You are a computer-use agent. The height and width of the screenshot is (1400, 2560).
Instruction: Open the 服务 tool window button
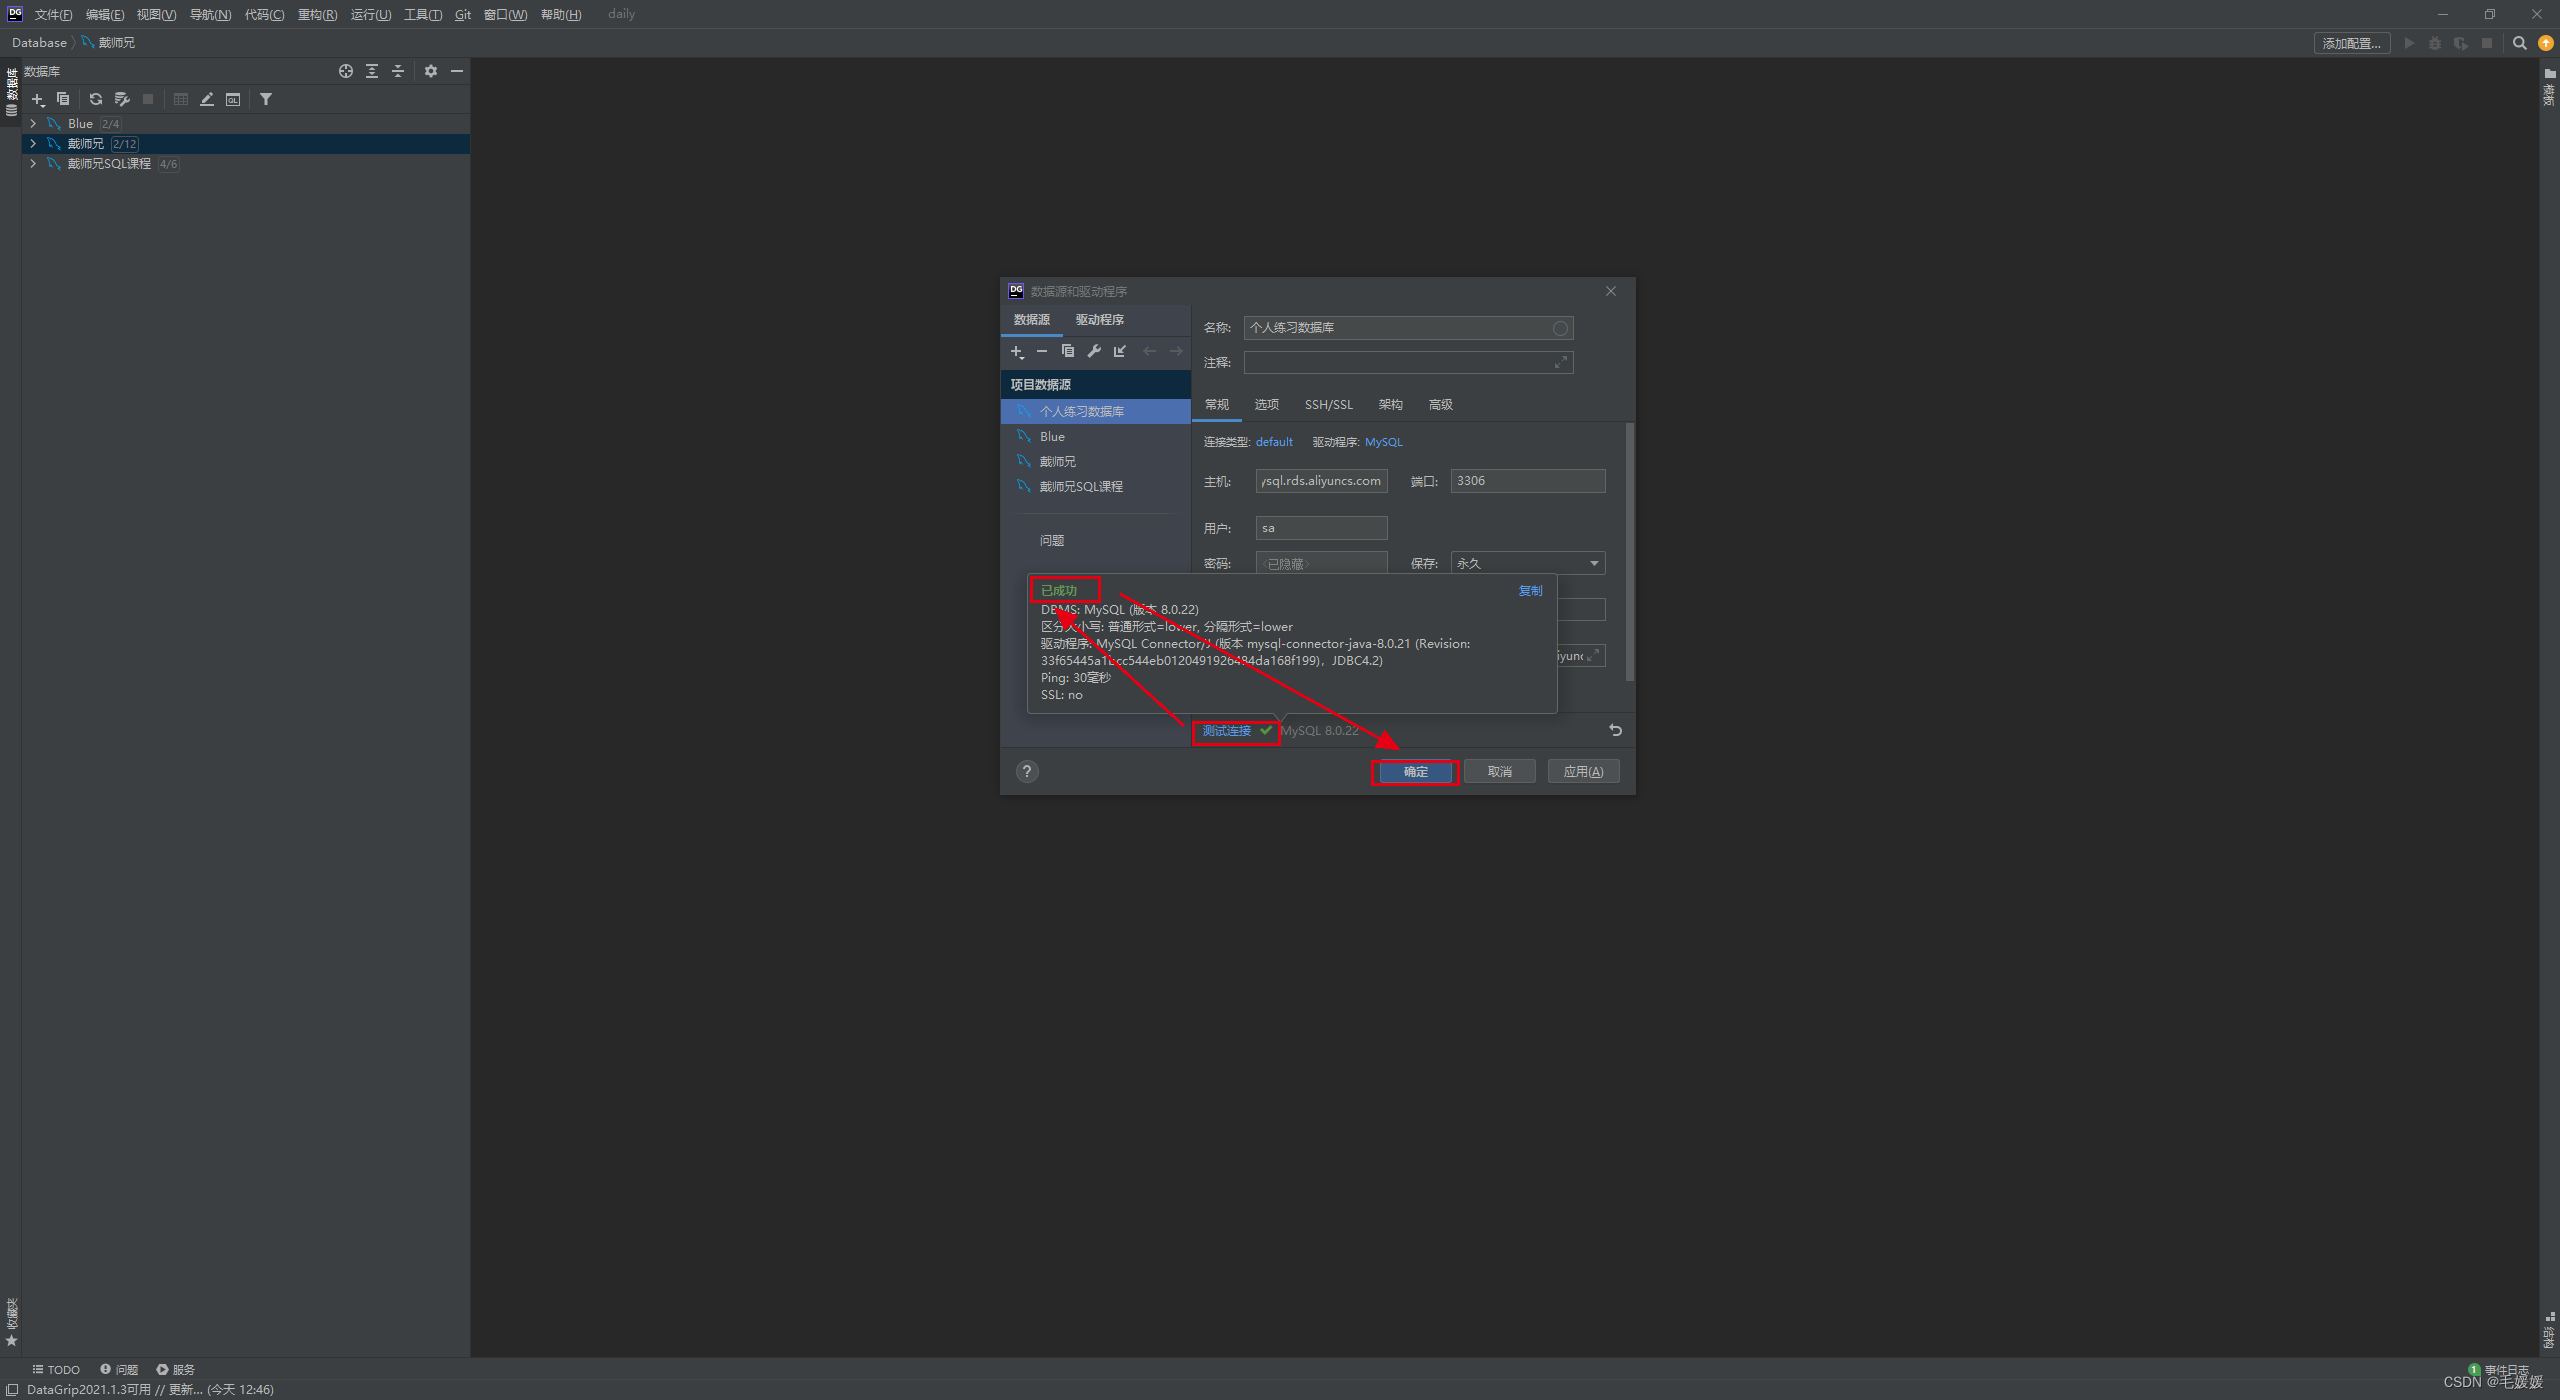[x=175, y=1369]
